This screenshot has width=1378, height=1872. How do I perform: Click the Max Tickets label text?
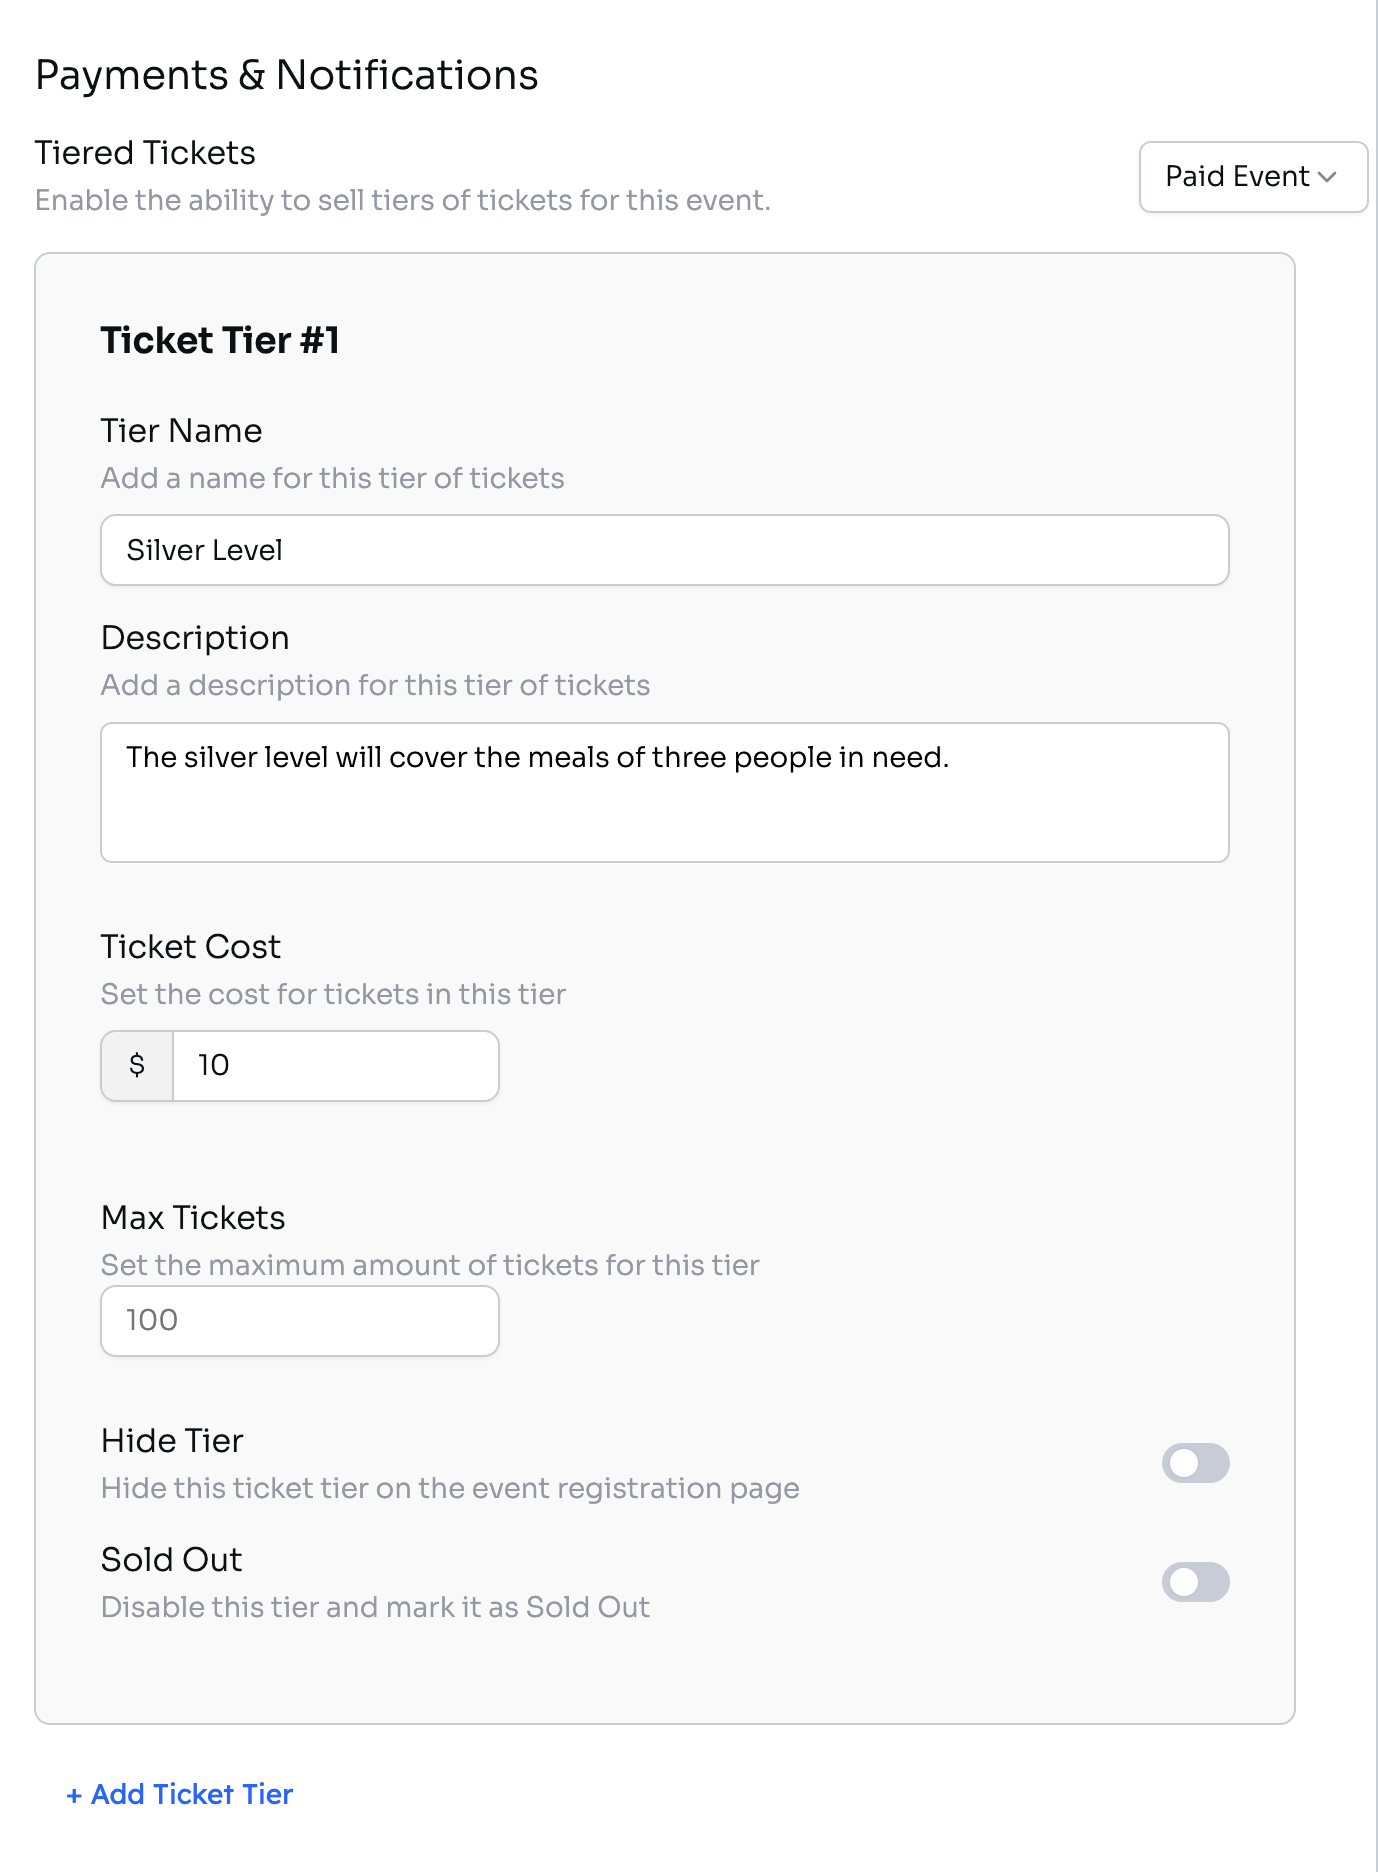(194, 1218)
